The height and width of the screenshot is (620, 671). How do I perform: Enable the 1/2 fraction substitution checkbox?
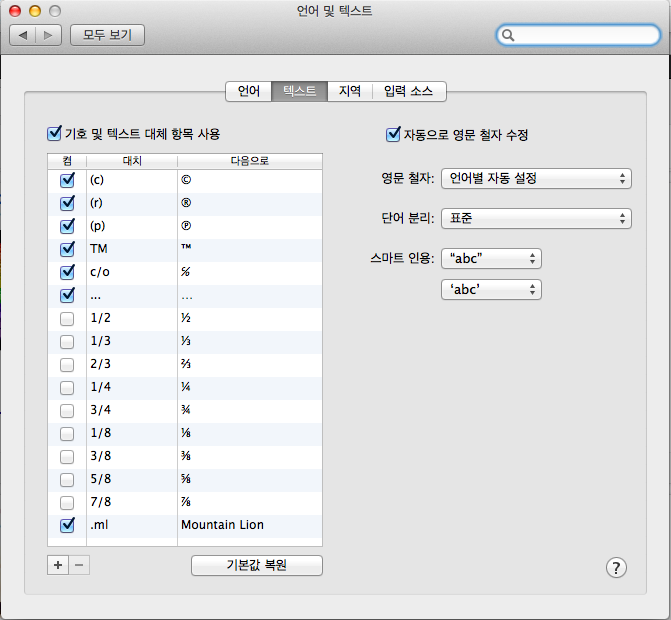(x=67, y=319)
